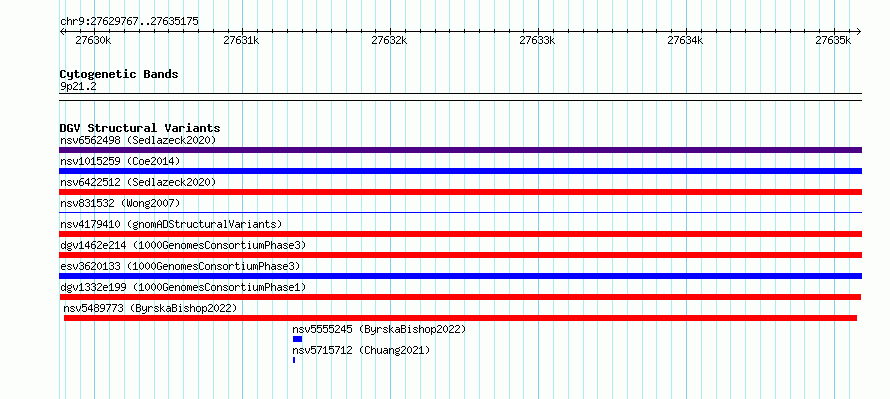
Task: Click the 27633k ruler tick label
Action: [537, 40]
